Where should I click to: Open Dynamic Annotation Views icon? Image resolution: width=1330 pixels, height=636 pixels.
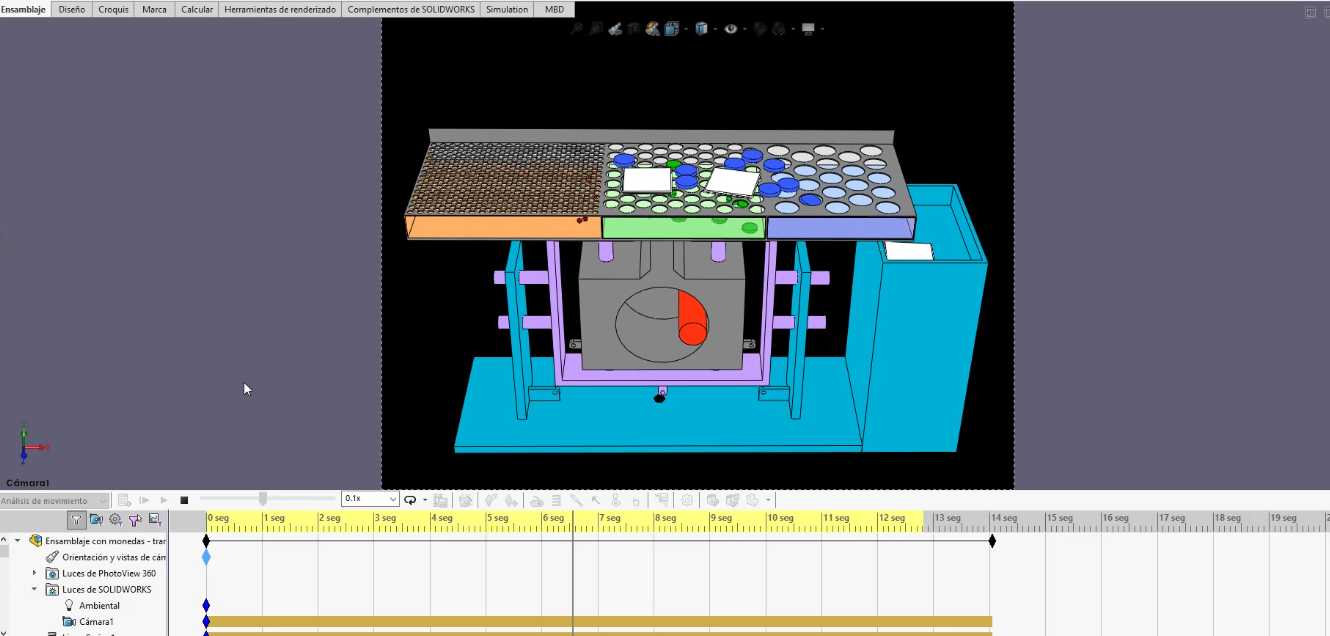(652, 29)
